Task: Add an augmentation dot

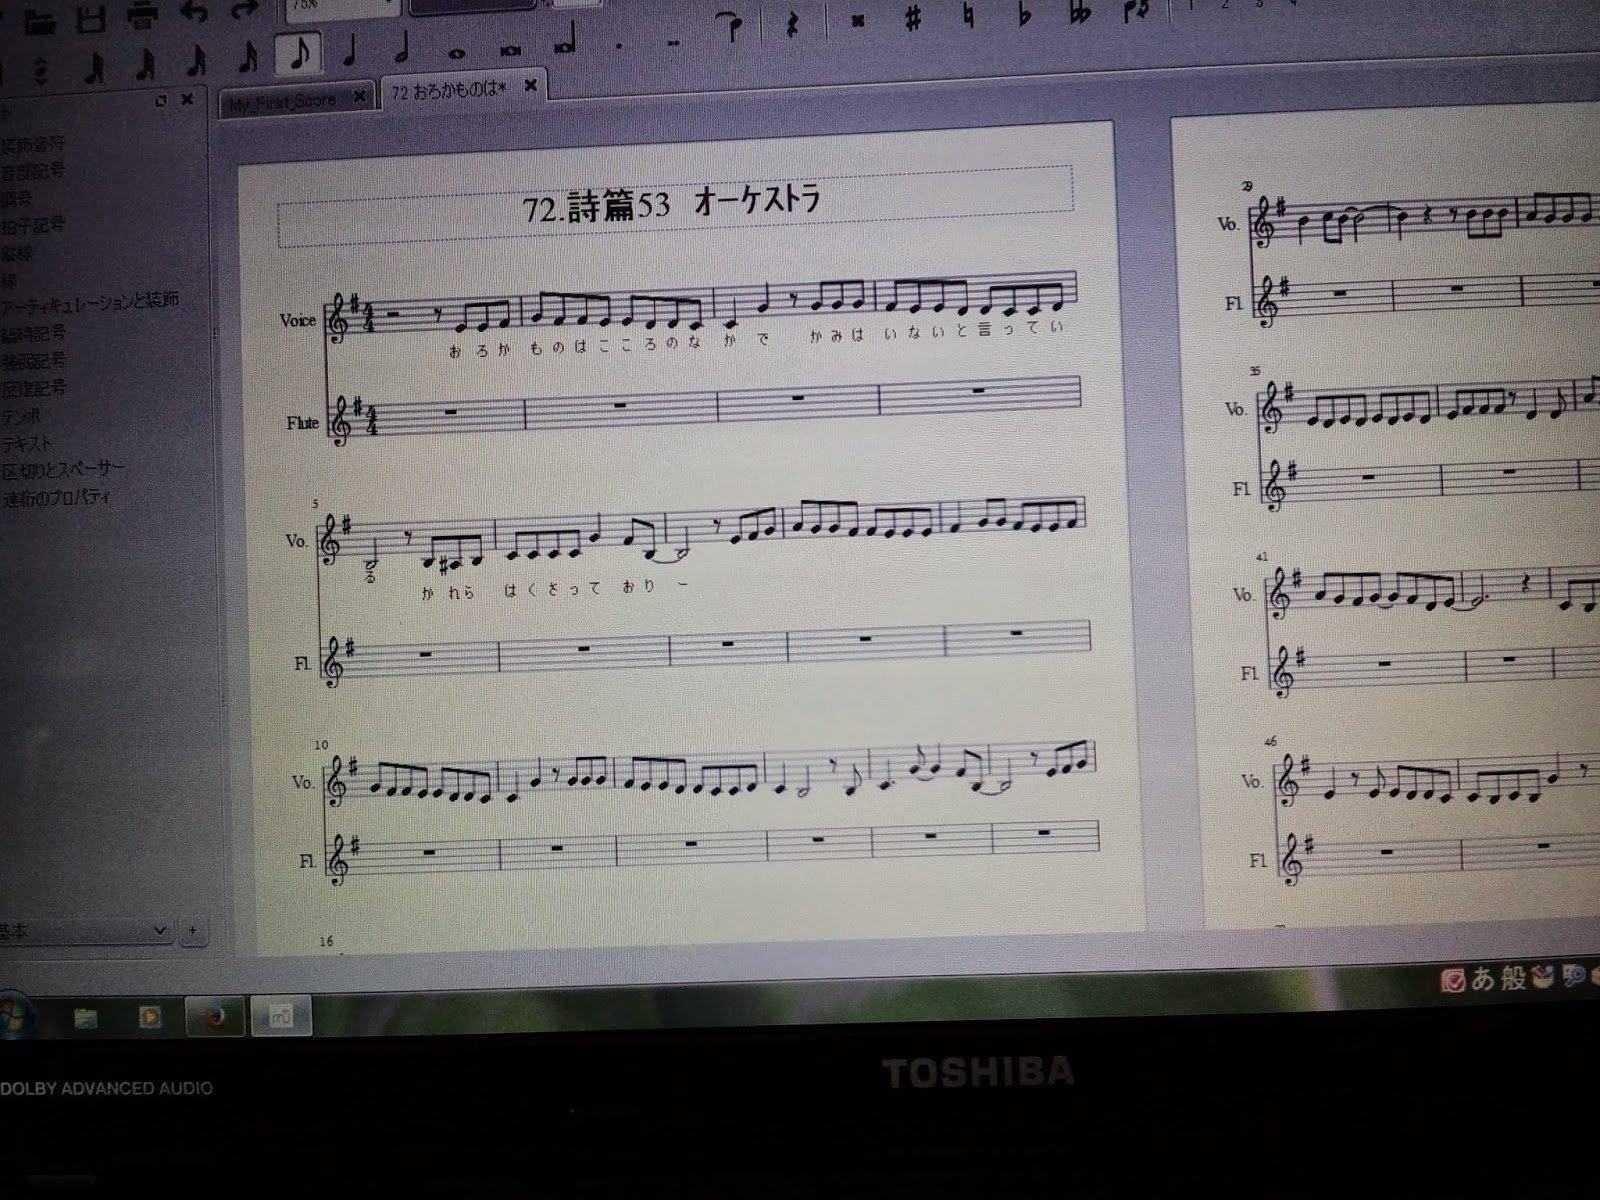Action: coord(620,46)
